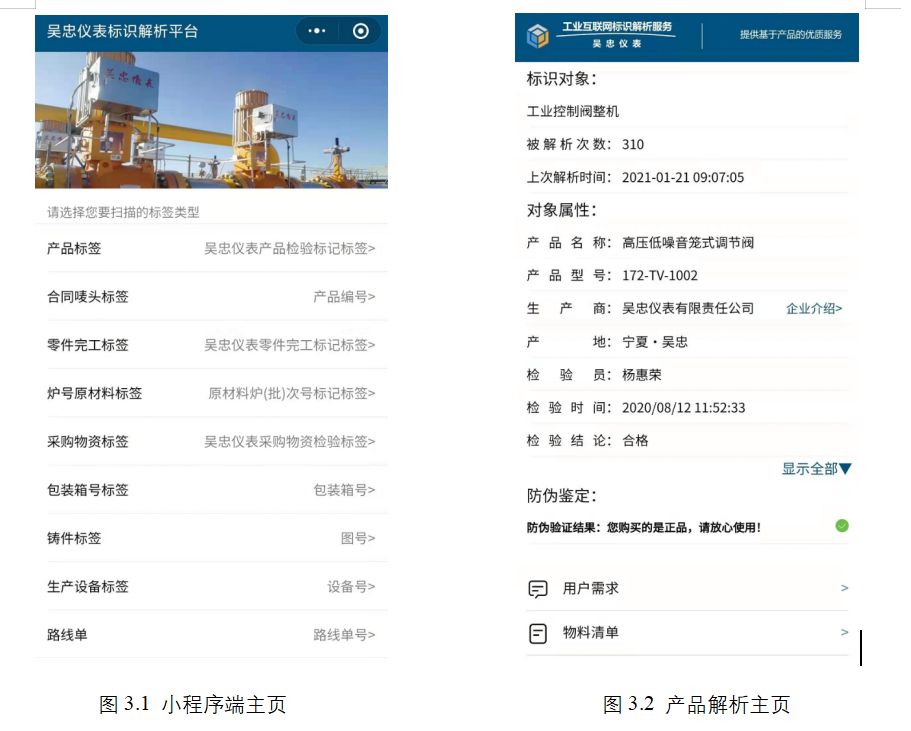Click the 对象属性 heading
The width and height of the screenshot is (911, 731).
561,210
